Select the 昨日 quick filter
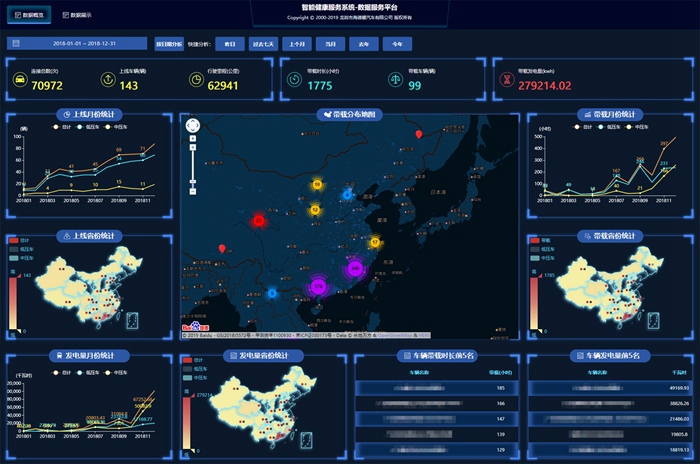 [x=230, y=44]
